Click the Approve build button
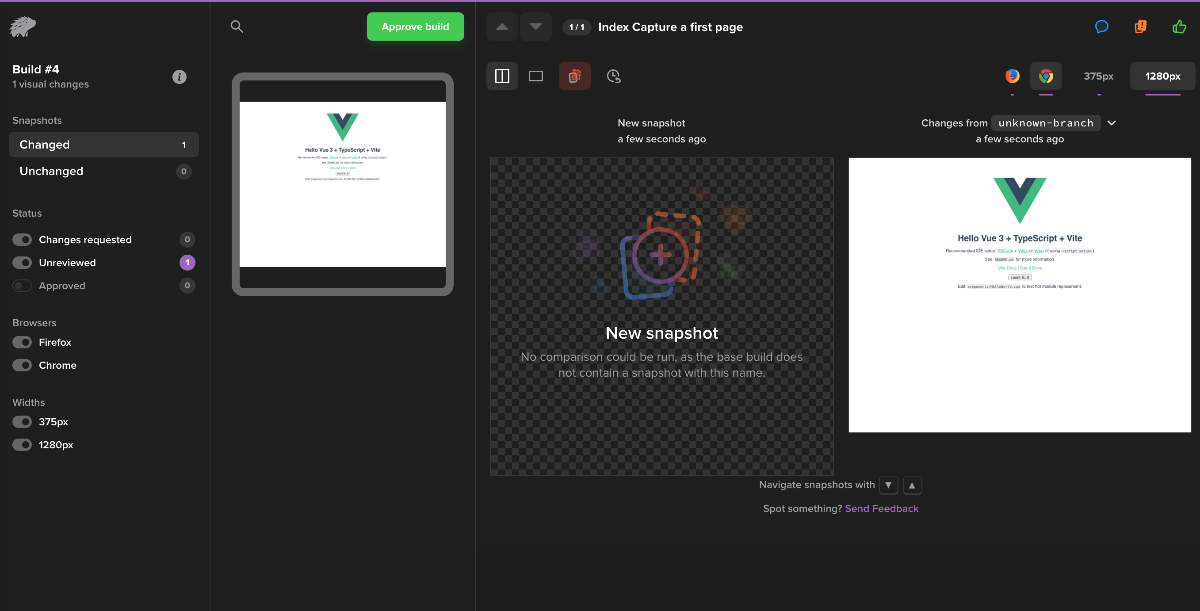This screenshot has width=1200, height=611. (415, 27)
